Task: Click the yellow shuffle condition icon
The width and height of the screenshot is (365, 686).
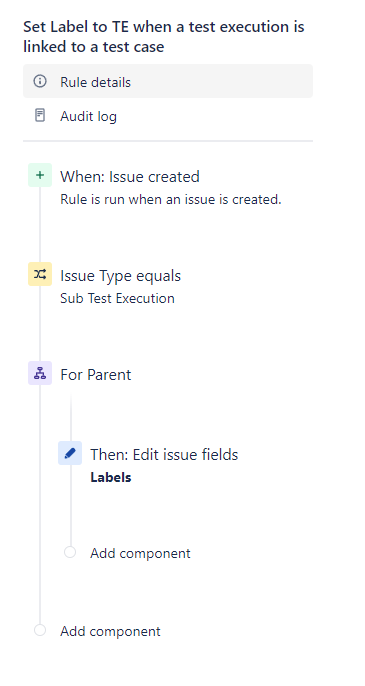Action: 40,274
